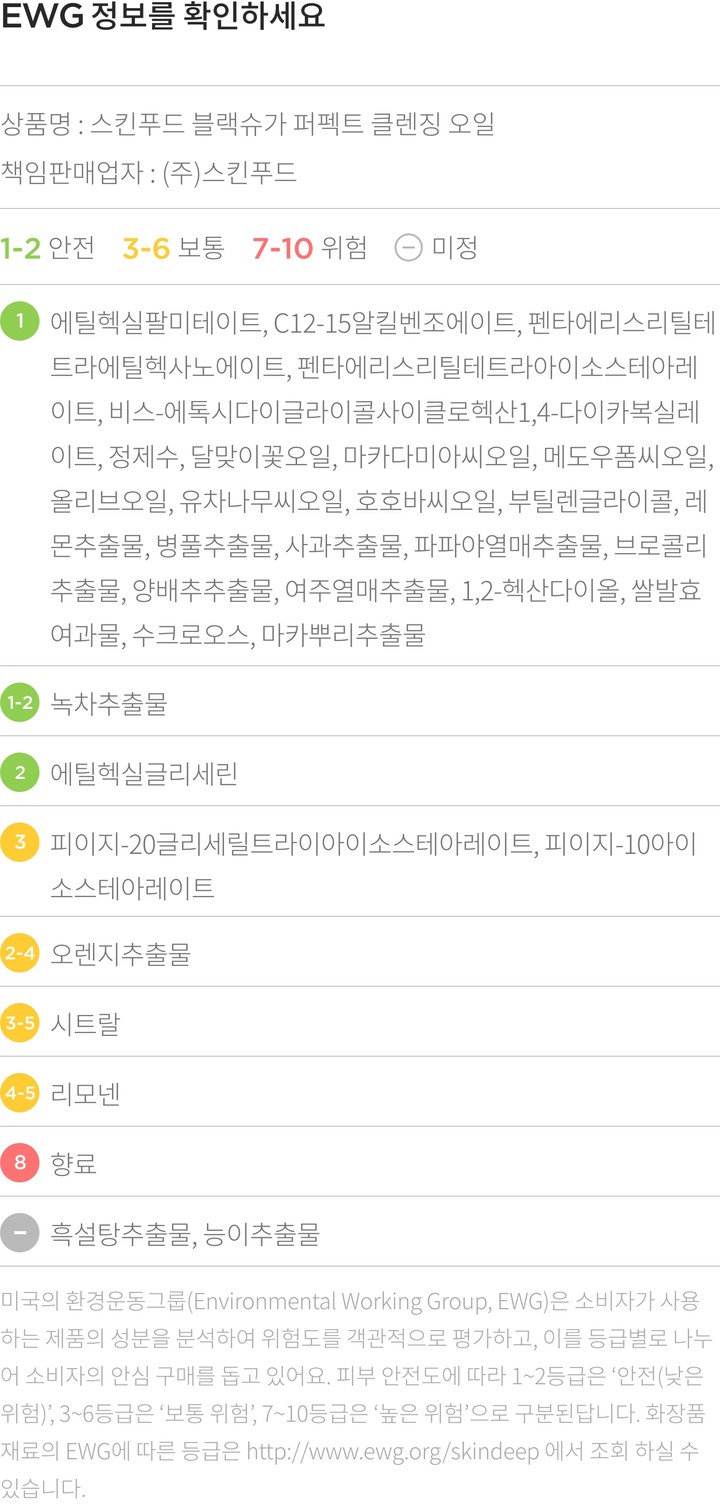Click the 미정 circle icon in the legend

[408, 246]
